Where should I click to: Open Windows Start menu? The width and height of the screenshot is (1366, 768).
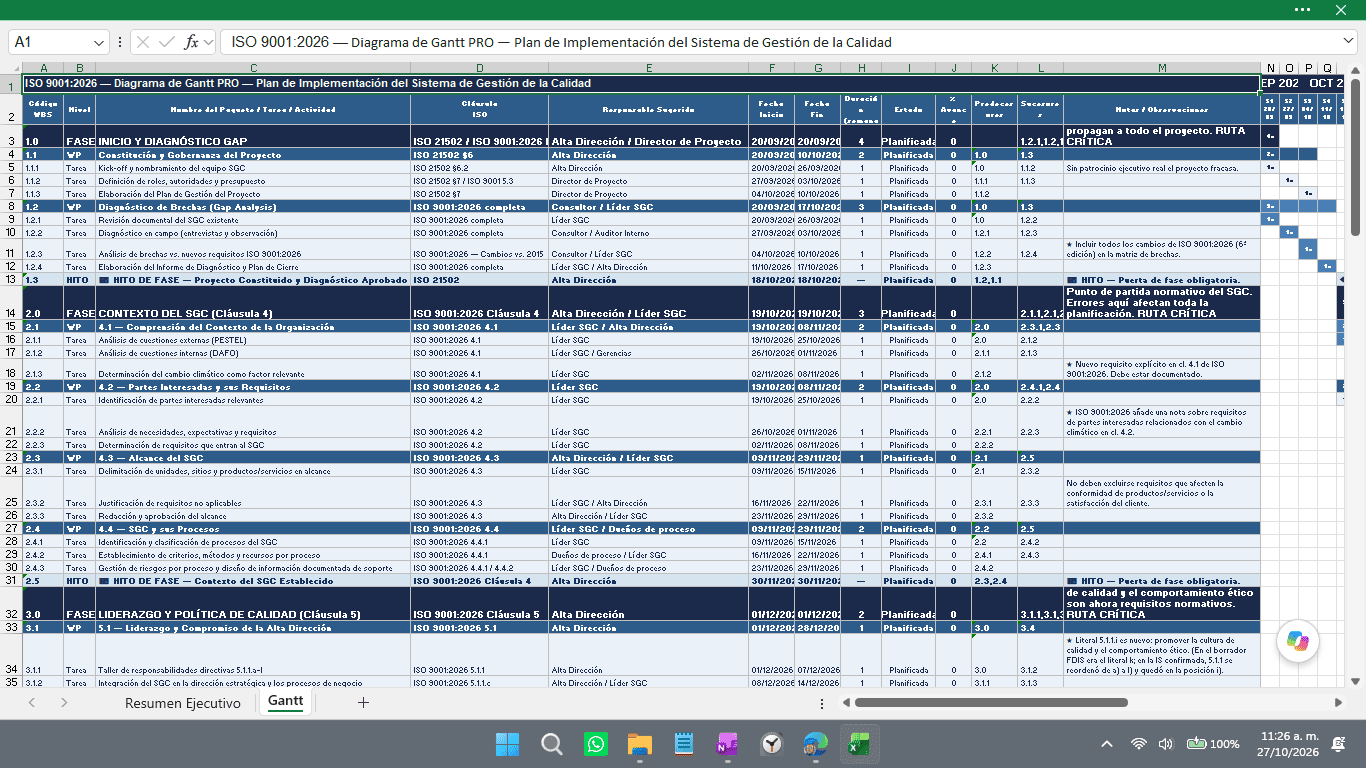point(507,744)
